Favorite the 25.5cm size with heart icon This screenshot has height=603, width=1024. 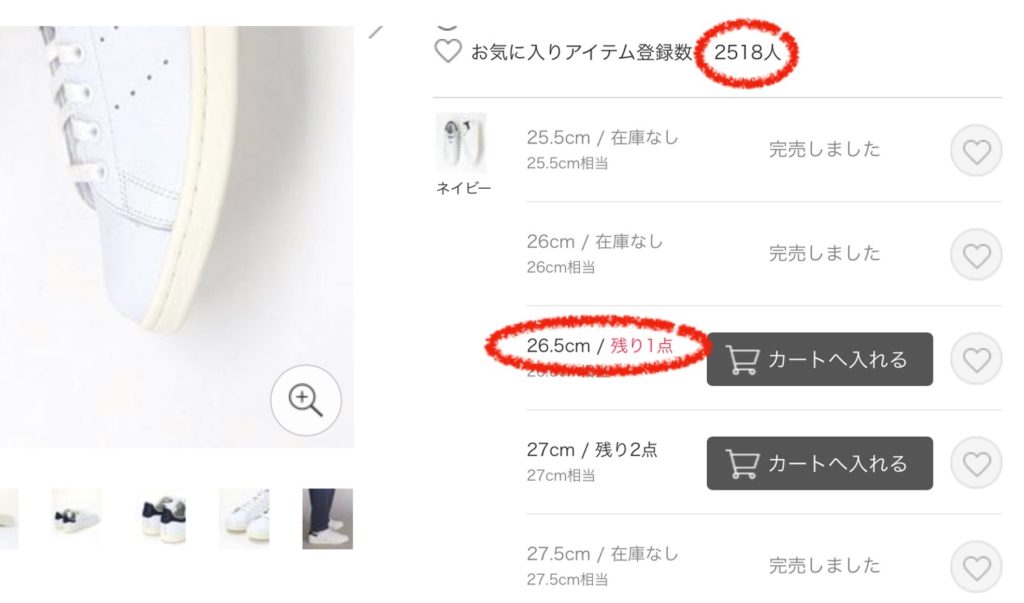(x=976, y=151)
